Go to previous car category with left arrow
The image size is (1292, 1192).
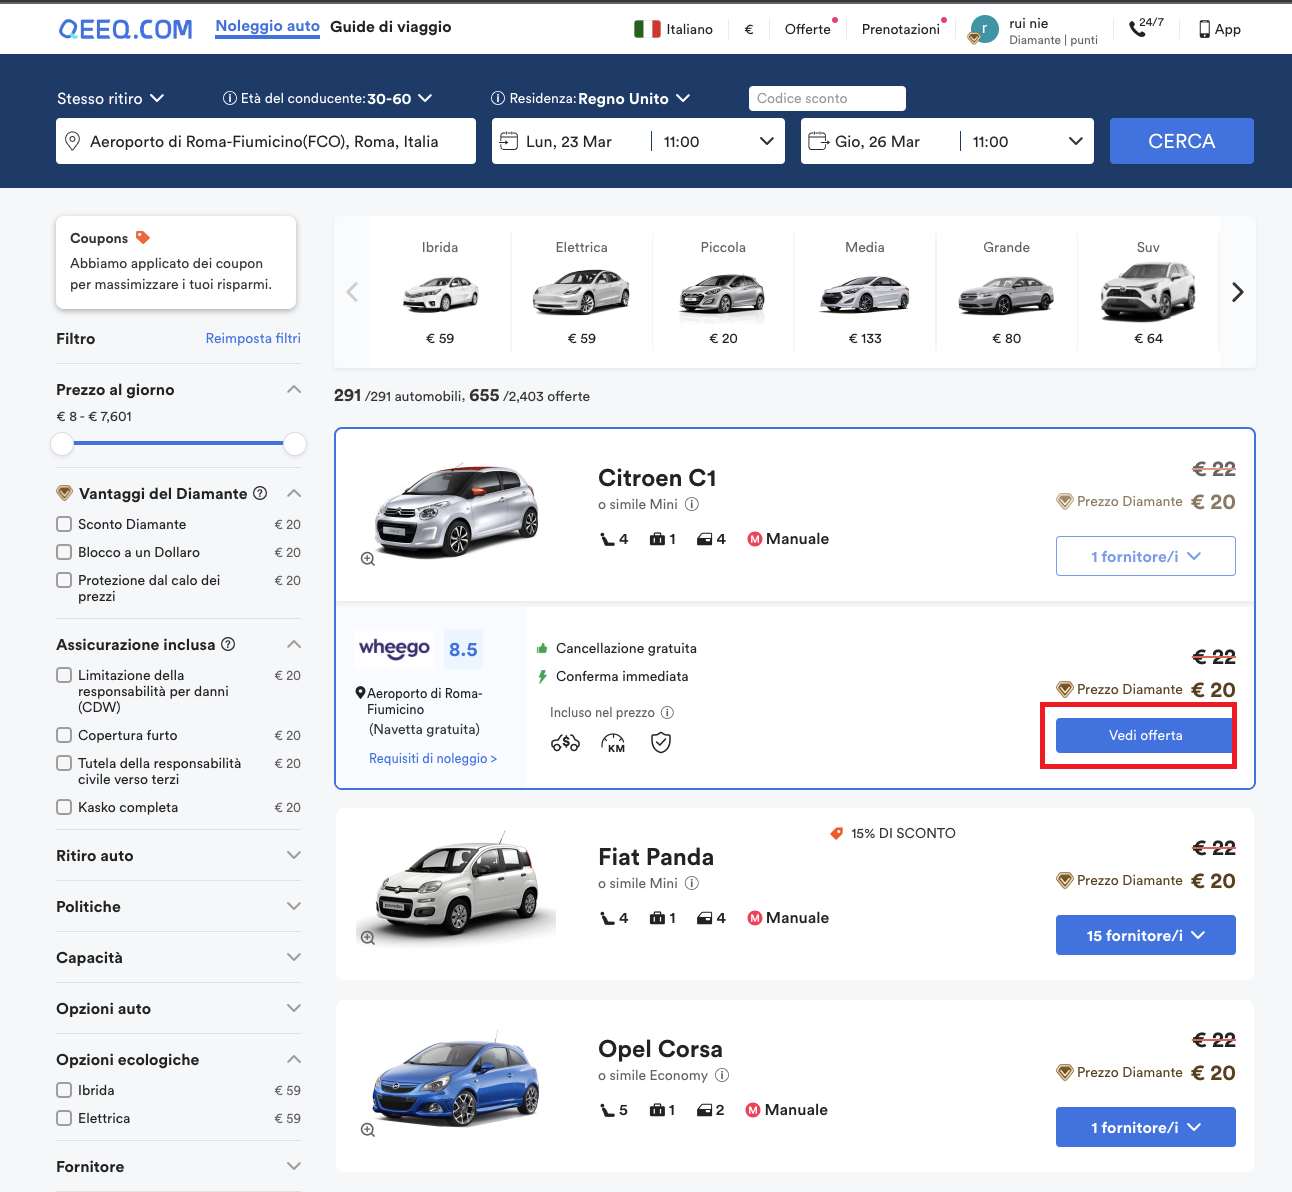click(352, 292)
